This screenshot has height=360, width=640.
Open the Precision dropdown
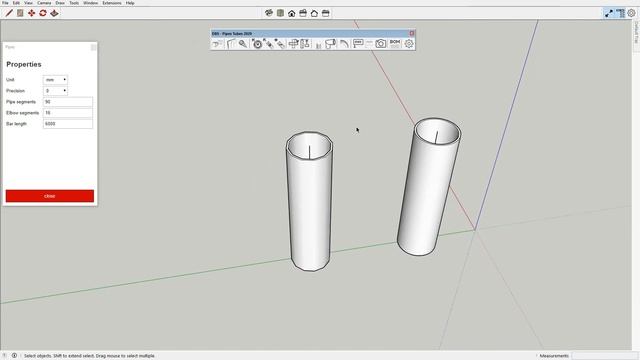(x=55, y=91)
